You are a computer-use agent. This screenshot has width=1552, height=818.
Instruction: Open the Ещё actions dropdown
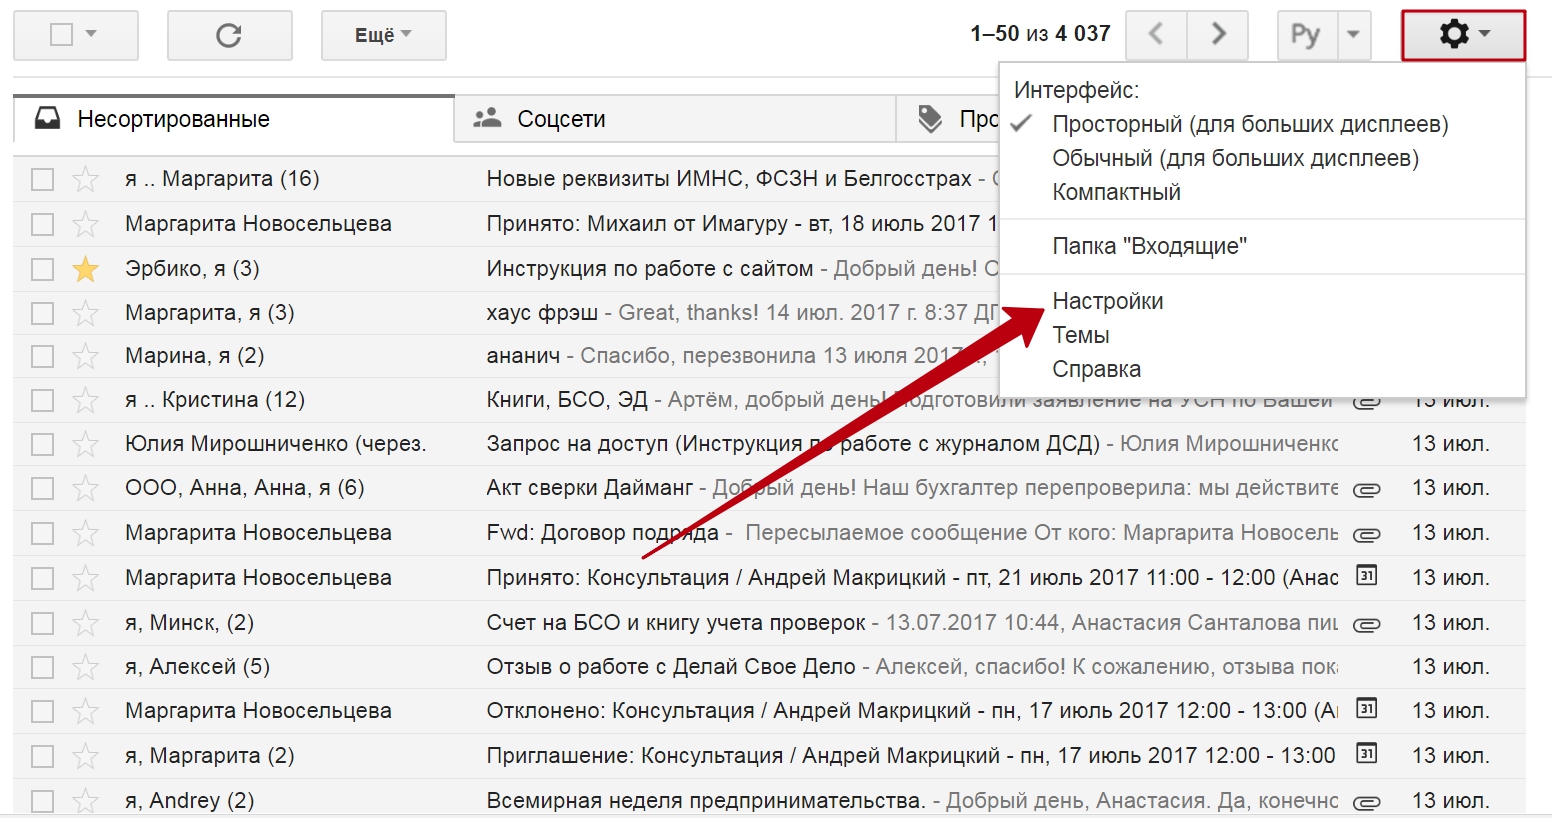pyautogui.click(x=383, y=36)
